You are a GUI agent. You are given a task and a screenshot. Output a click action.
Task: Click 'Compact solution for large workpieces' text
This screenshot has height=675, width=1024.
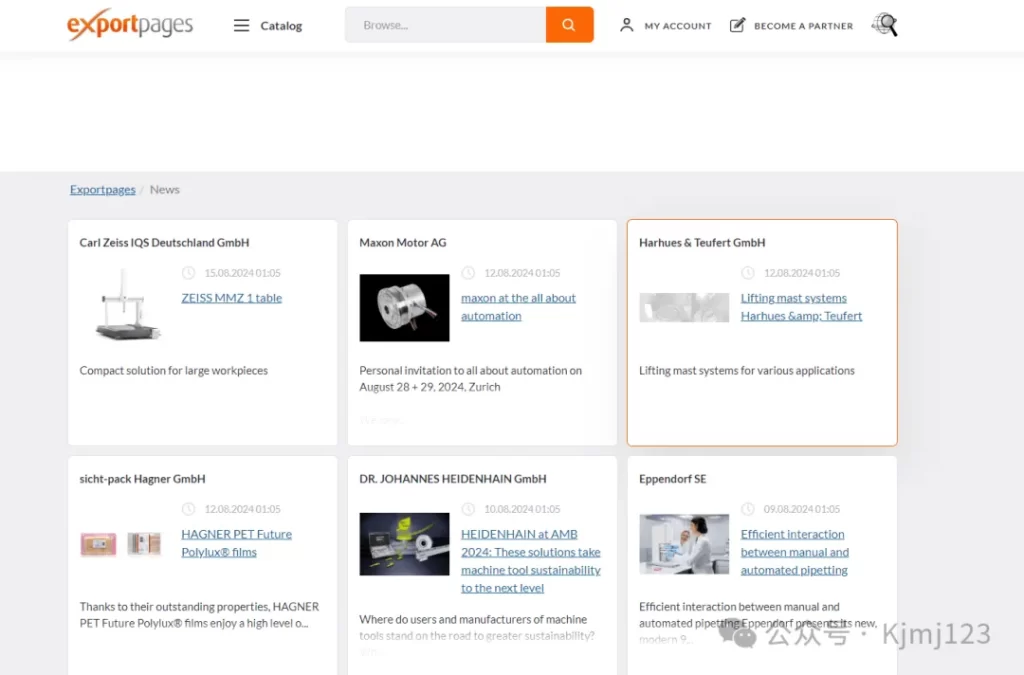174,370
